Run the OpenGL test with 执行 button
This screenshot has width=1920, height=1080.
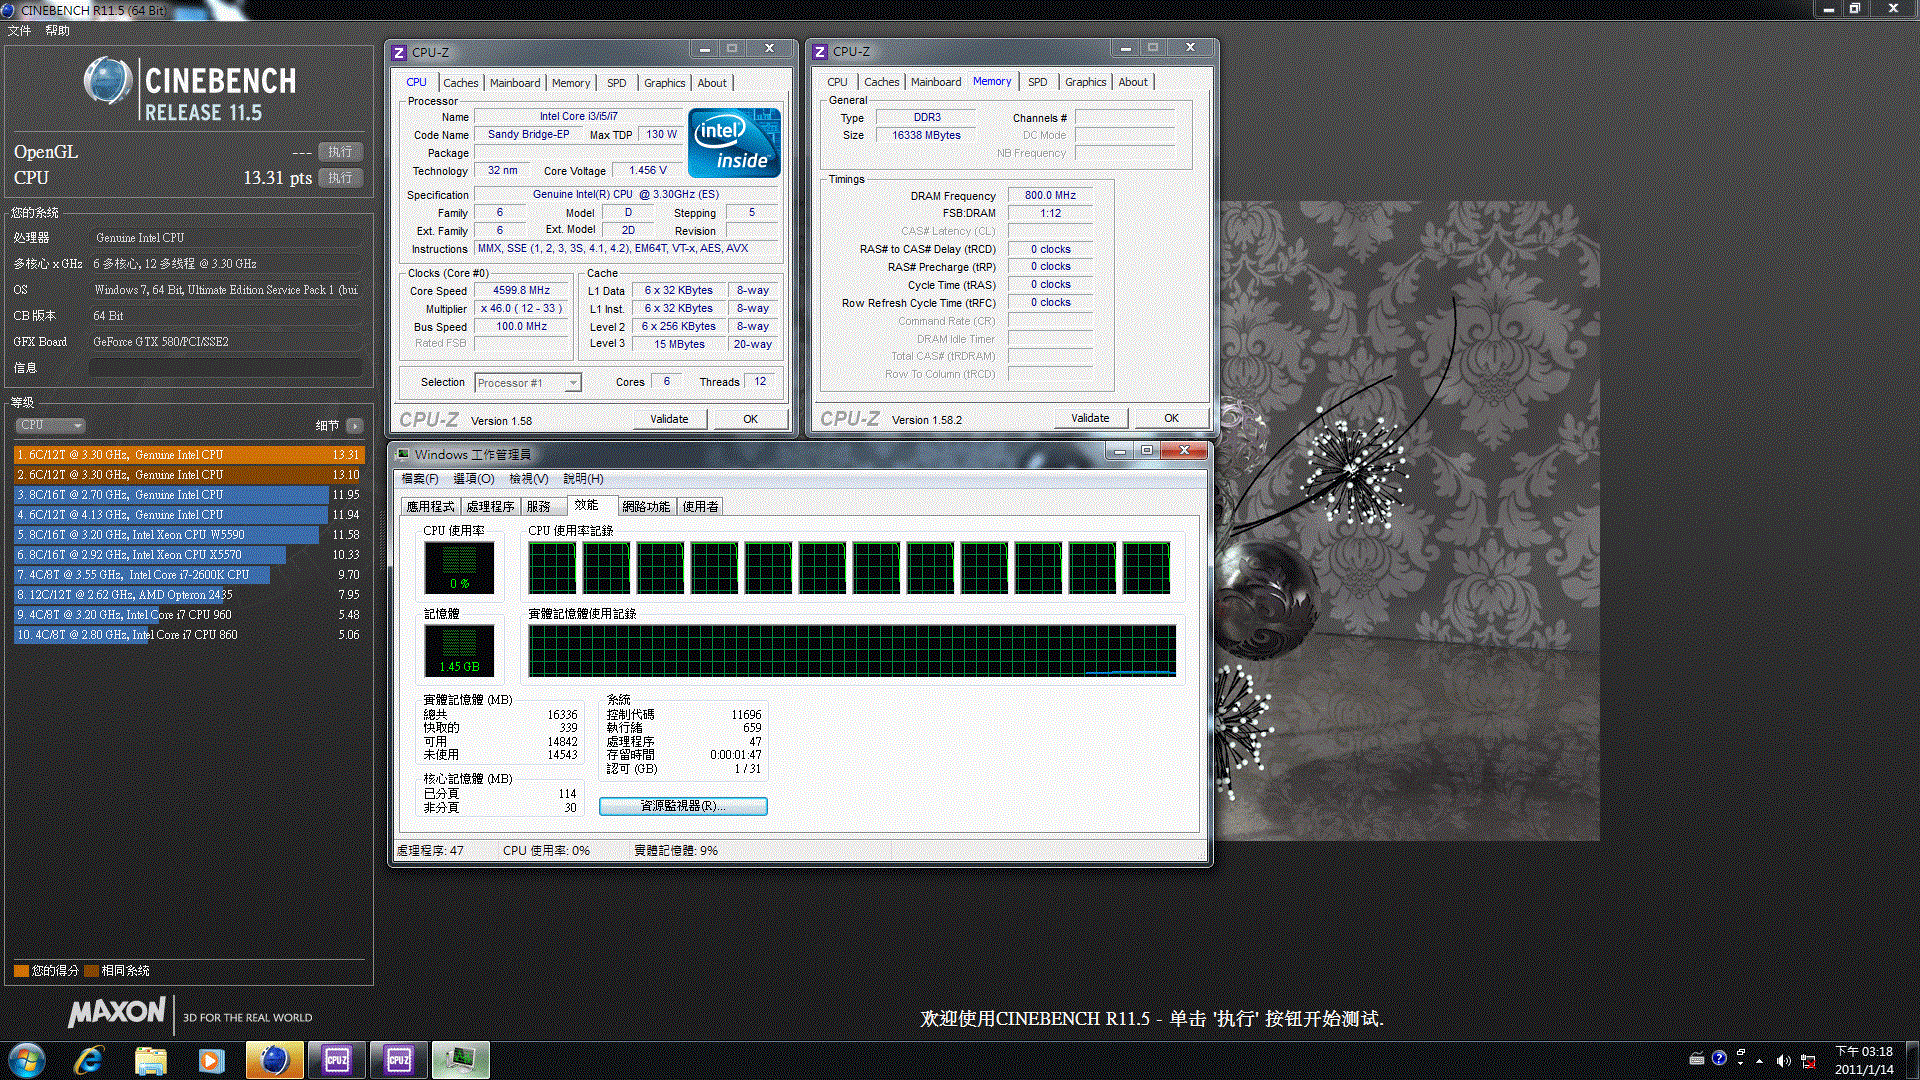(340, 152)
